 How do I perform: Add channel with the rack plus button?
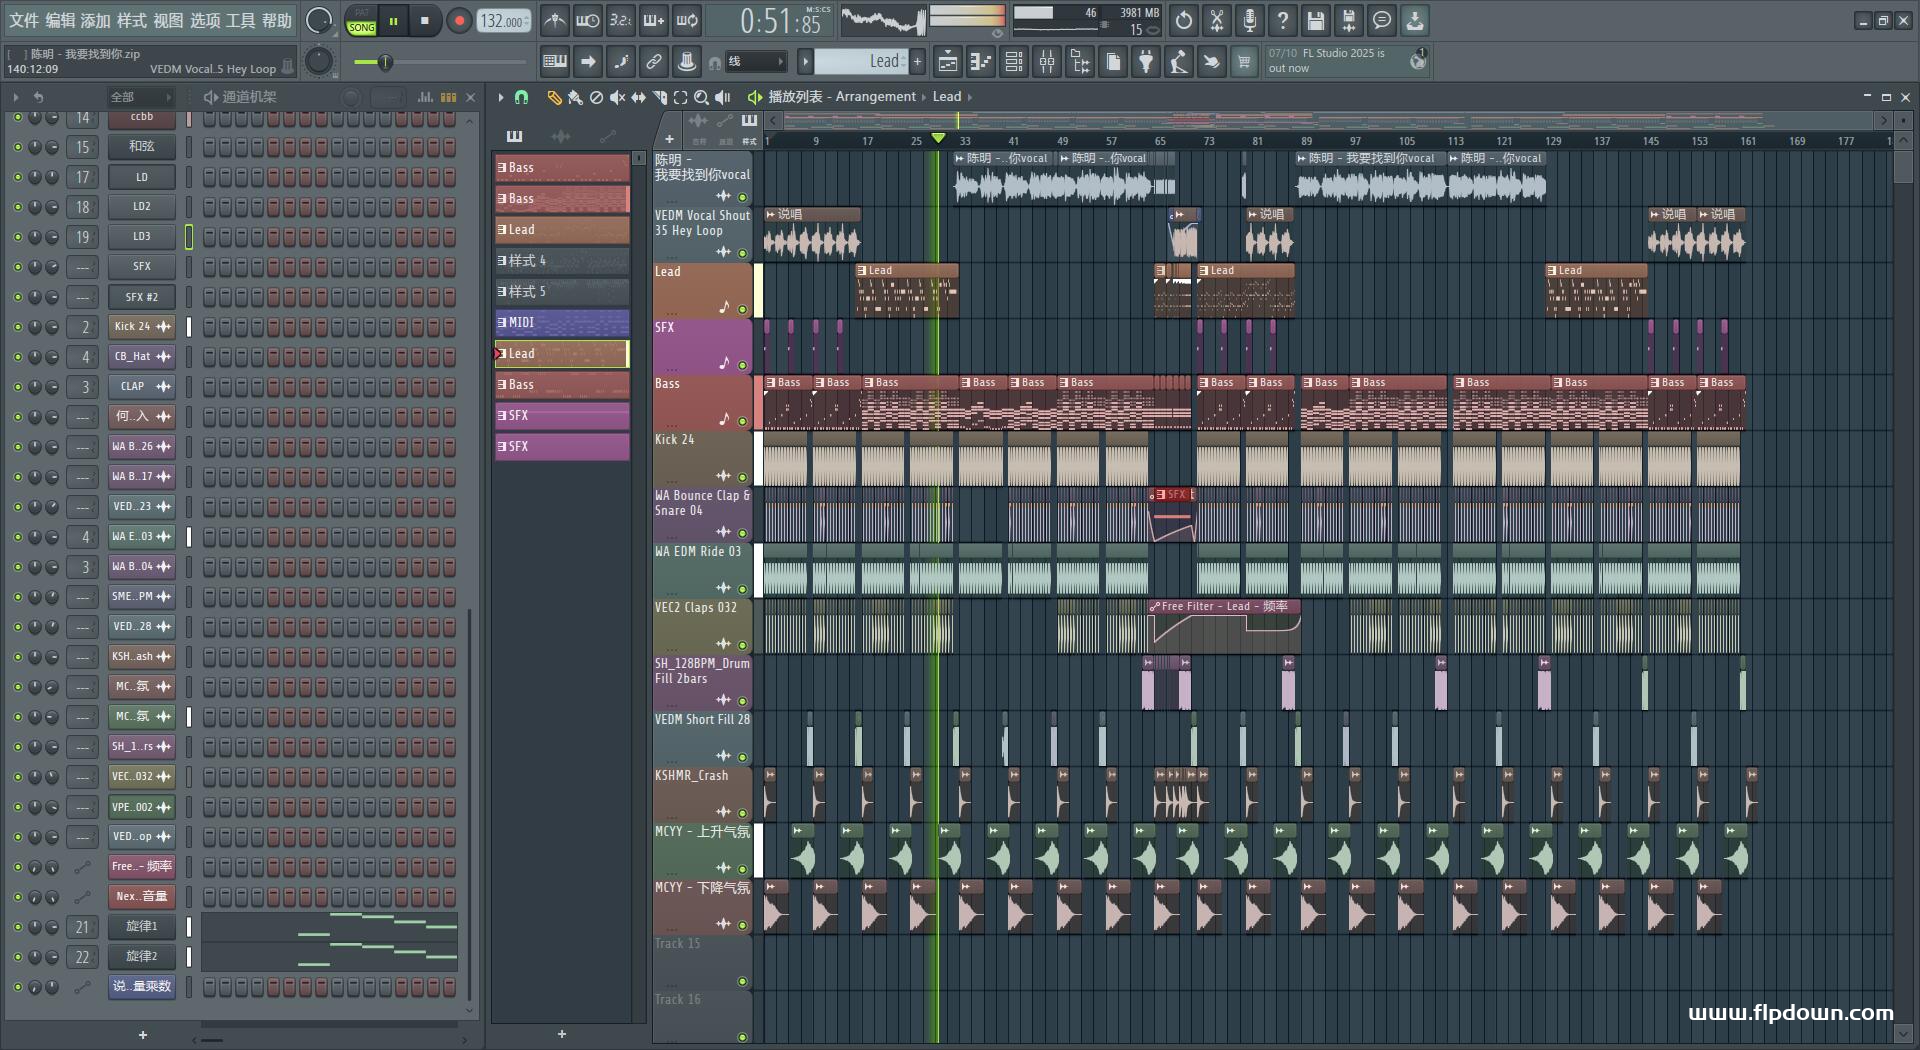coord(143,1035)
